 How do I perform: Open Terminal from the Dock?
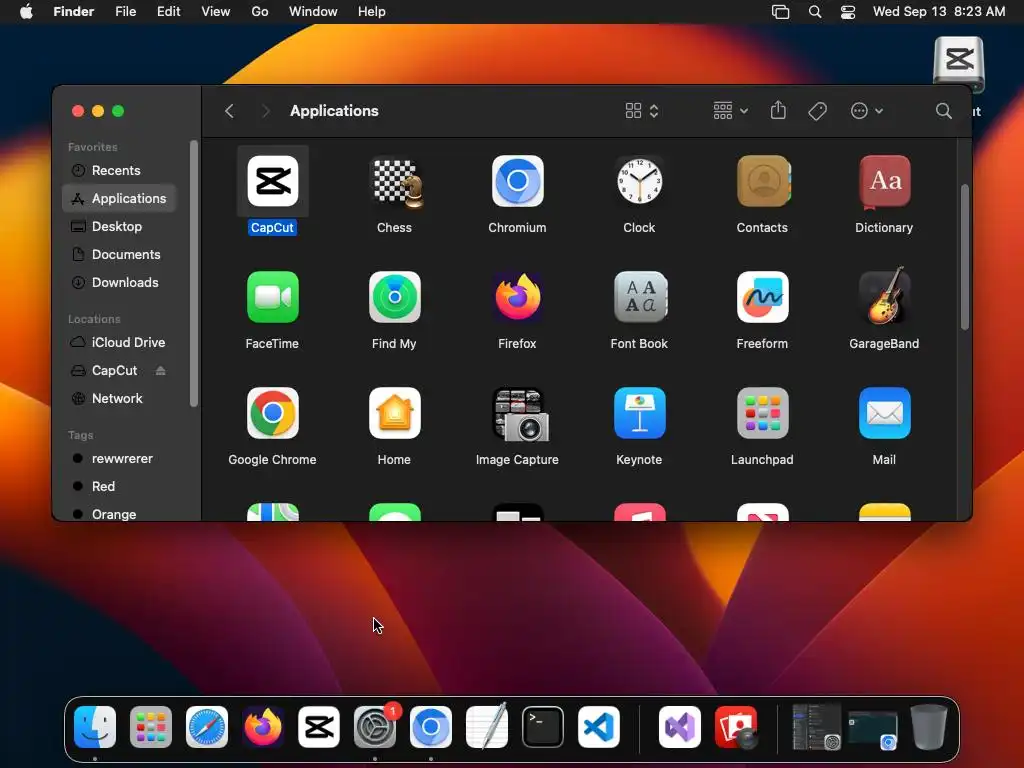(x=543, y=727)
